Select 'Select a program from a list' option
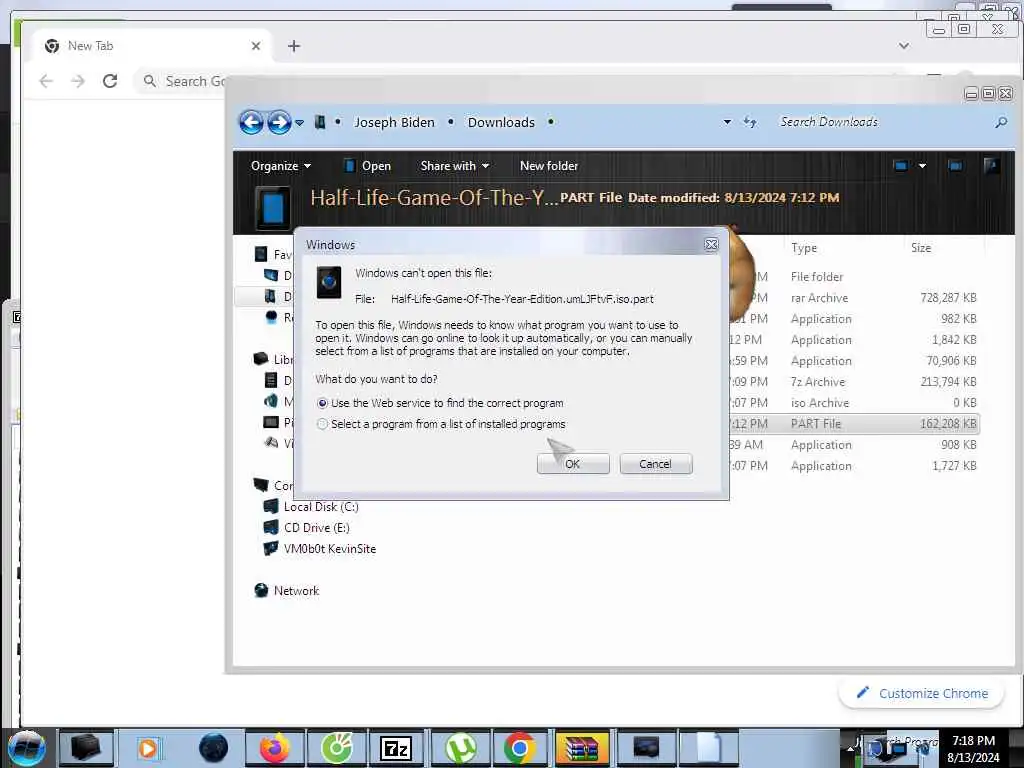Image resolution: width=1024 pixels, height=768 pixels. coord(322,424)
